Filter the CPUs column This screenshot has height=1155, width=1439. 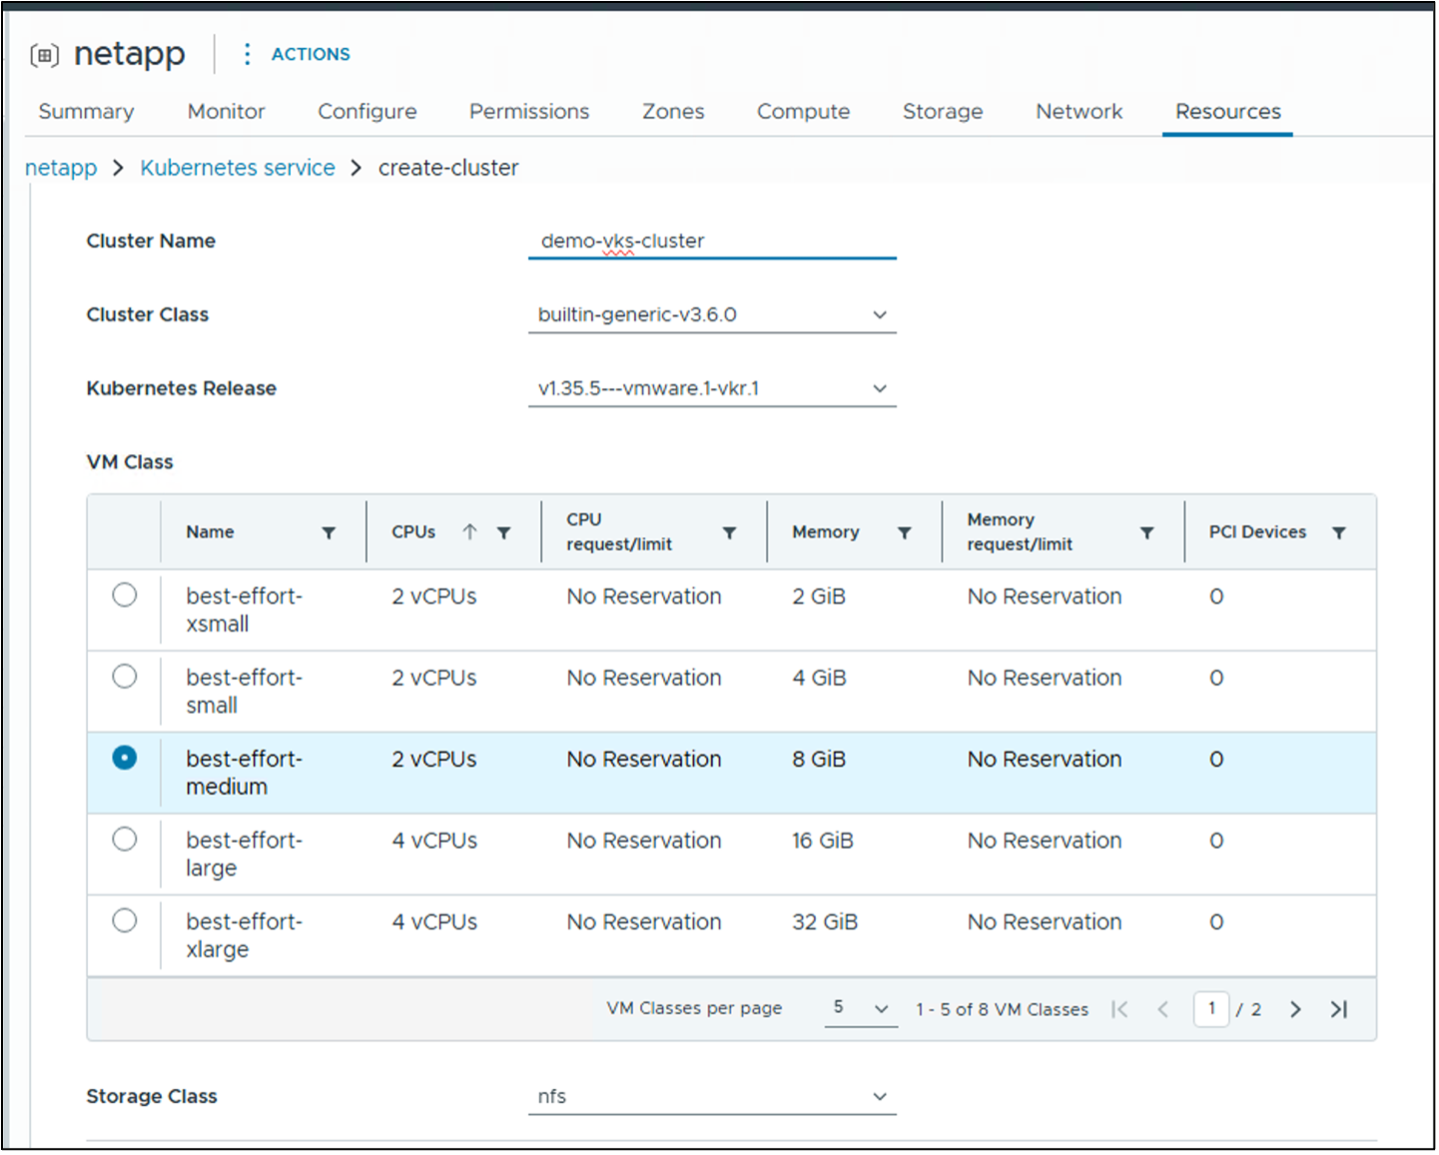[504, 533]
